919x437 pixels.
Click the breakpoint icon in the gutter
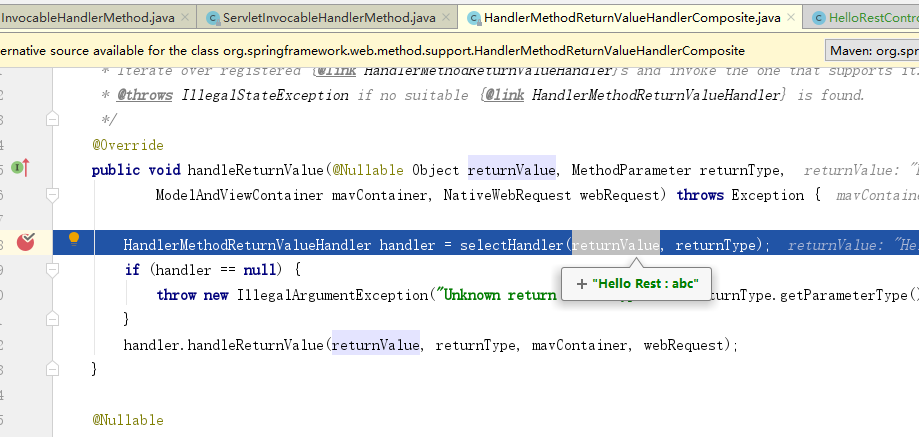(26, 241)
